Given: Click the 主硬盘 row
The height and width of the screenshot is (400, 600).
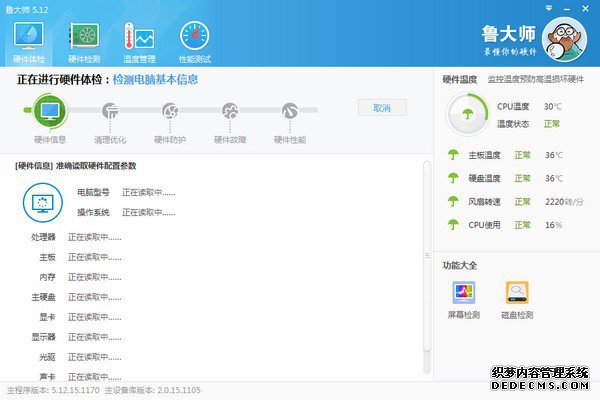Looking at the screenshot, I should tap(76, 297).
